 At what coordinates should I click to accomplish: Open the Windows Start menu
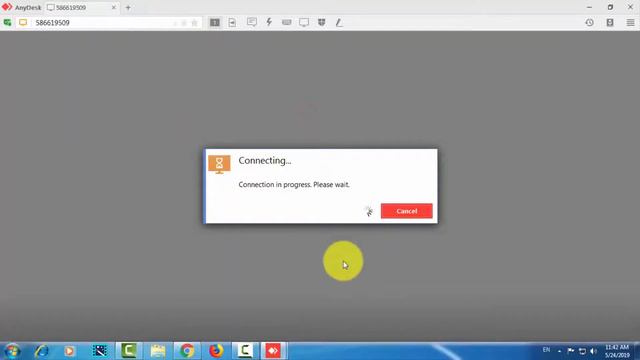(12, 351)
